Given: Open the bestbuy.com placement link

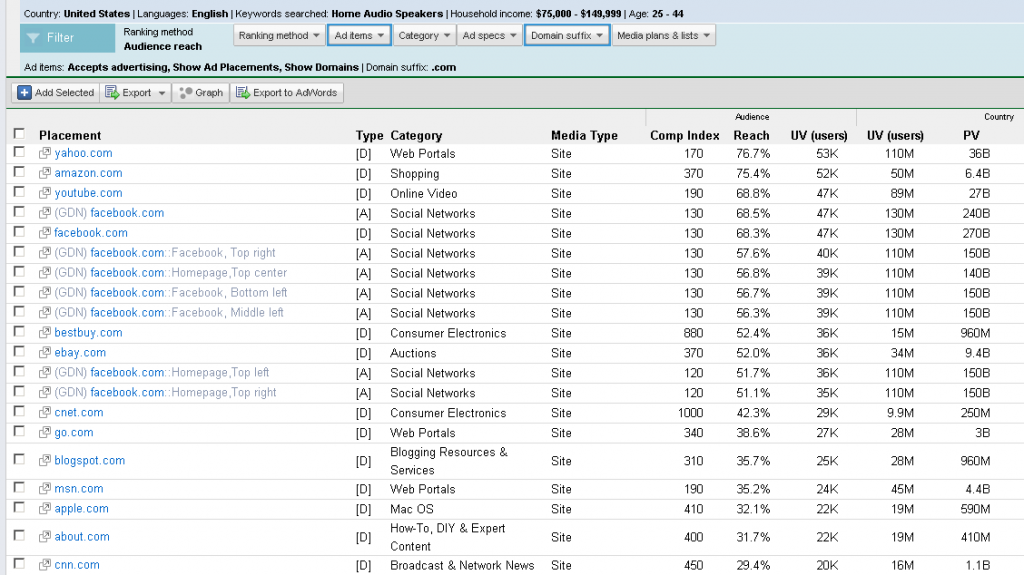Looking at the screenshot, I should point(88,333).
